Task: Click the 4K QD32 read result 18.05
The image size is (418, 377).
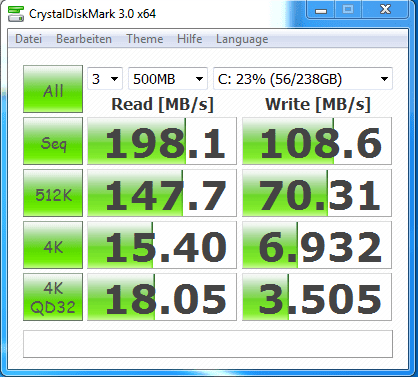Action: 162,297
